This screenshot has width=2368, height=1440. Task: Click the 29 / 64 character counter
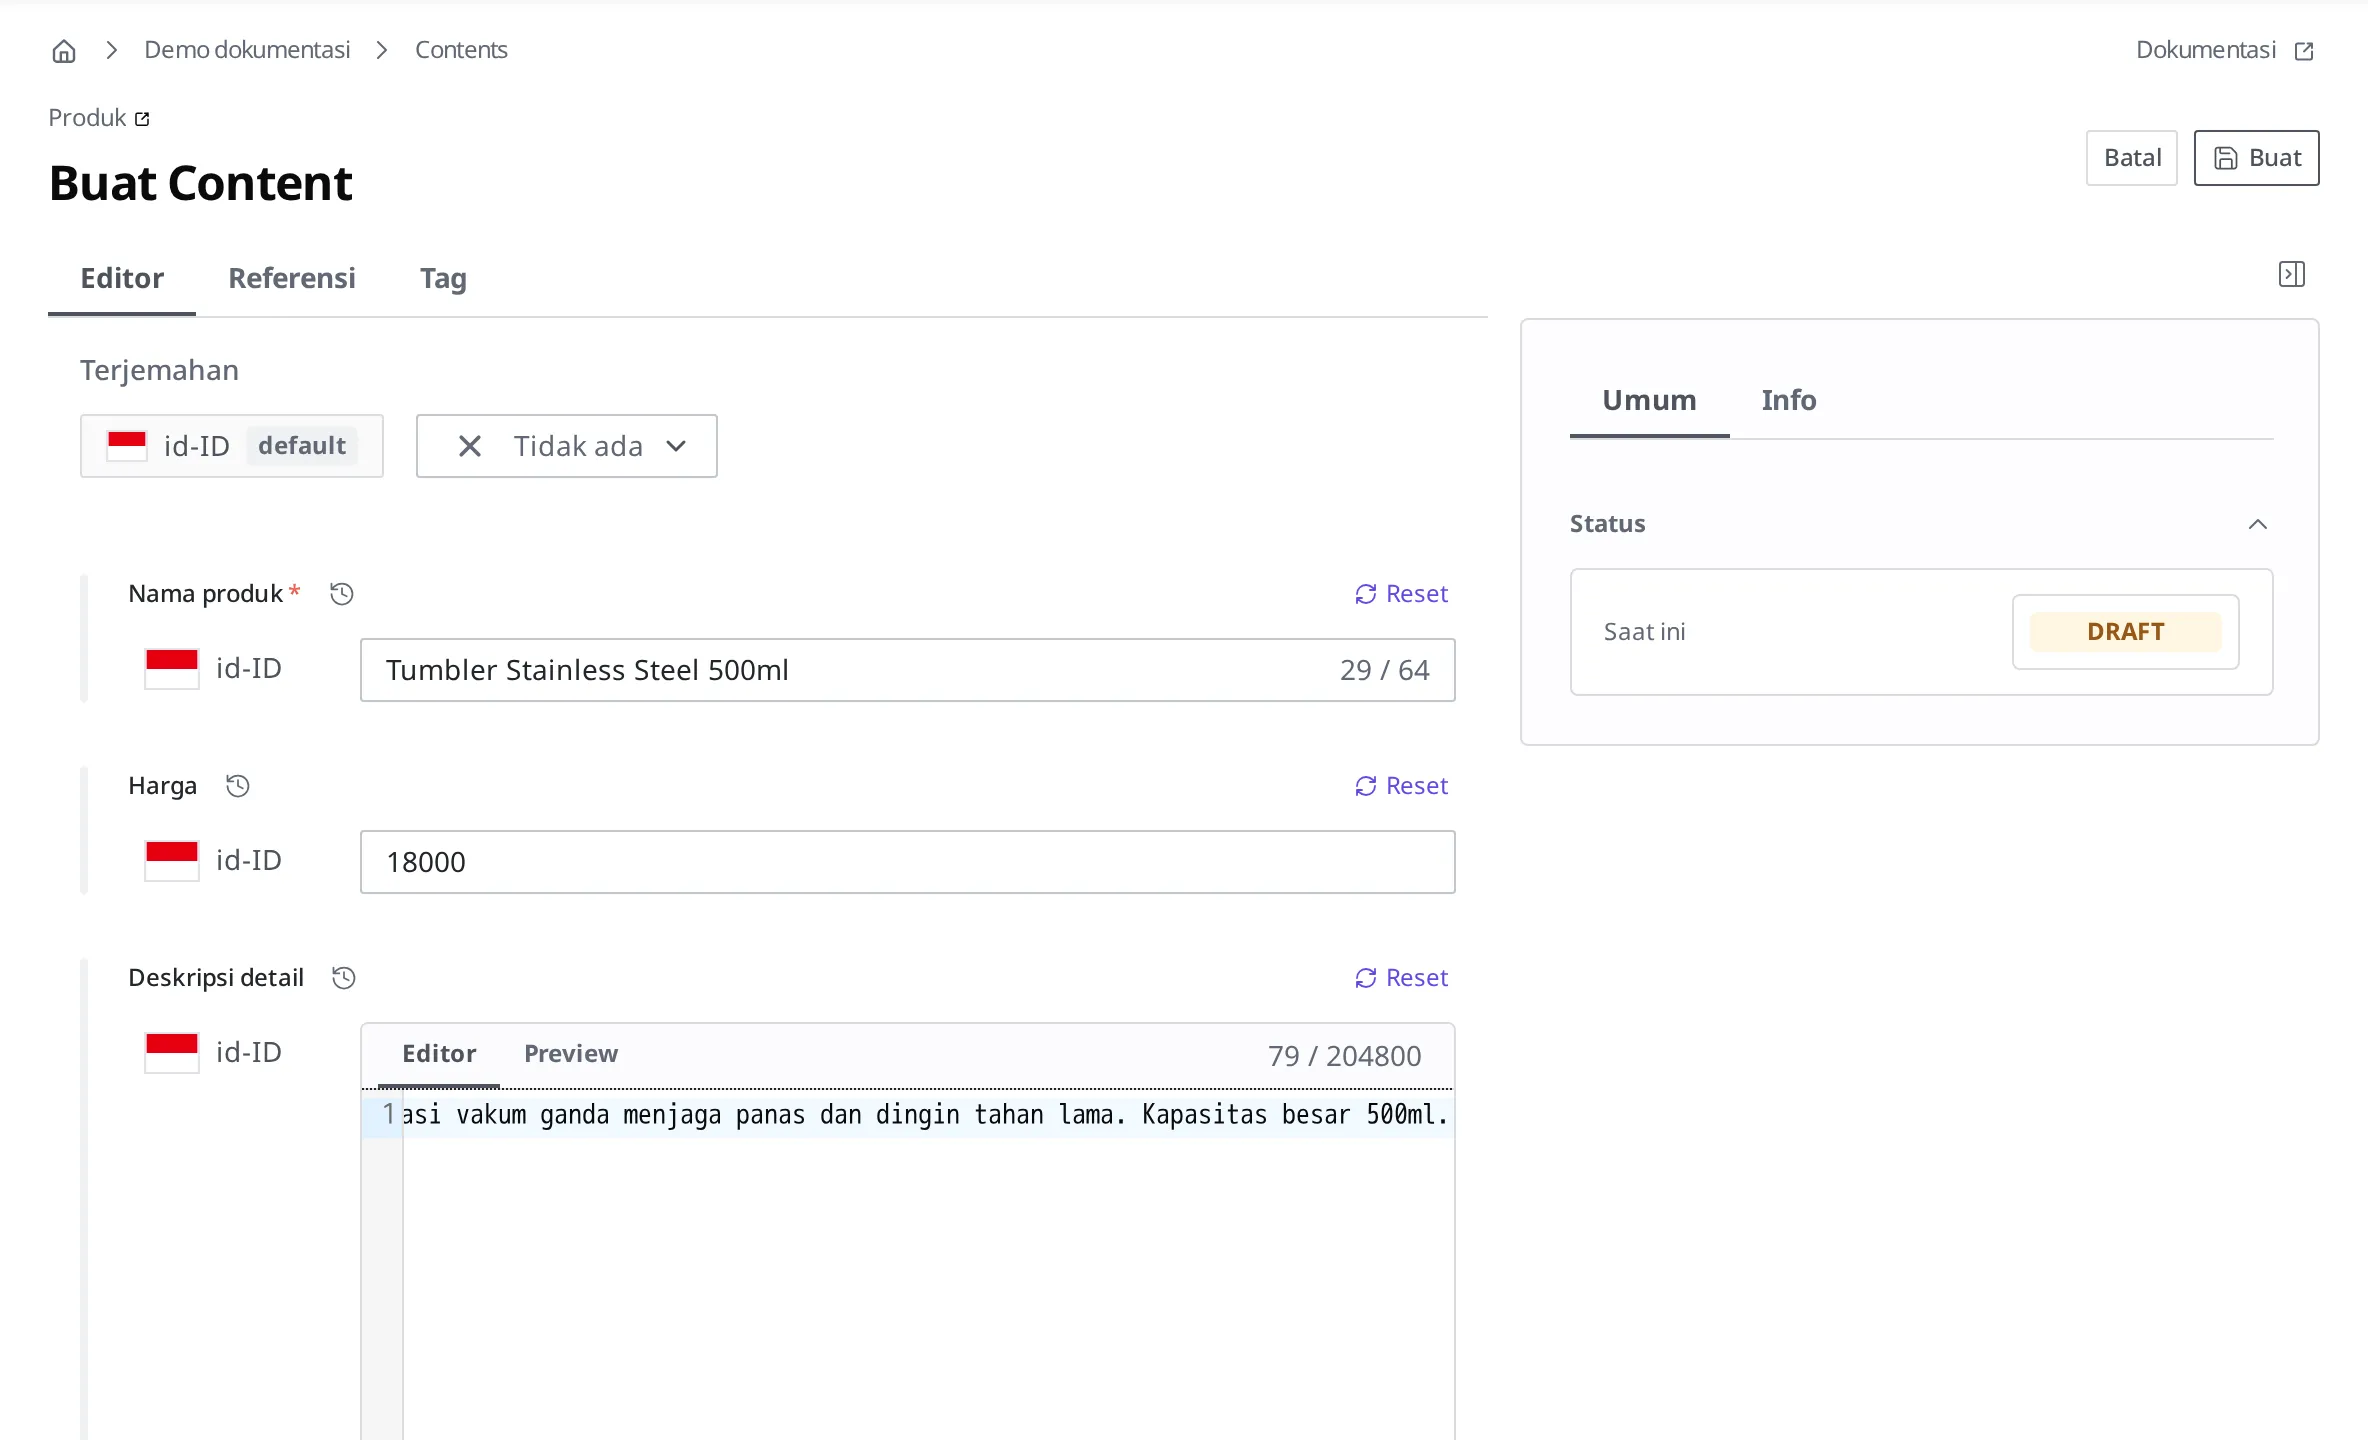1384,670
